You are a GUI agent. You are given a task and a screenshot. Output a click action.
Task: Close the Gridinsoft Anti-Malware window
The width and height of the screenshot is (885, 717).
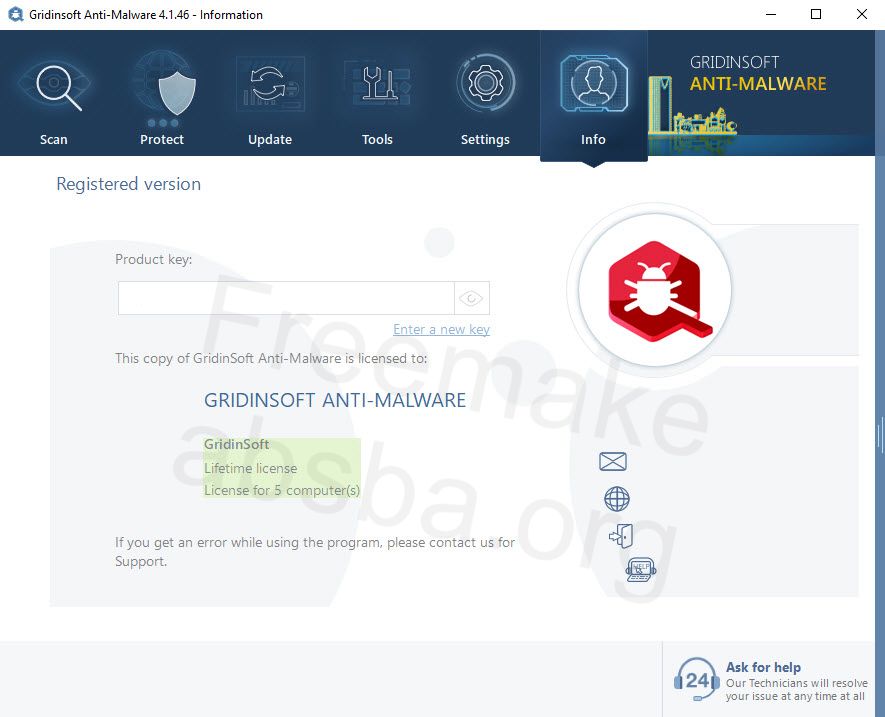point(862,15)
